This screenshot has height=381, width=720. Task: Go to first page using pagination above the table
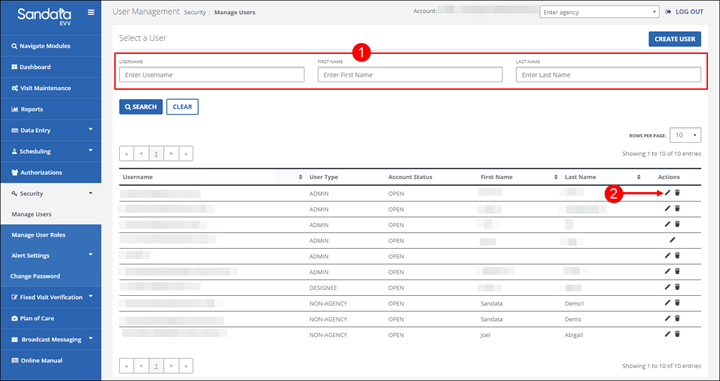tap(126, 154)
